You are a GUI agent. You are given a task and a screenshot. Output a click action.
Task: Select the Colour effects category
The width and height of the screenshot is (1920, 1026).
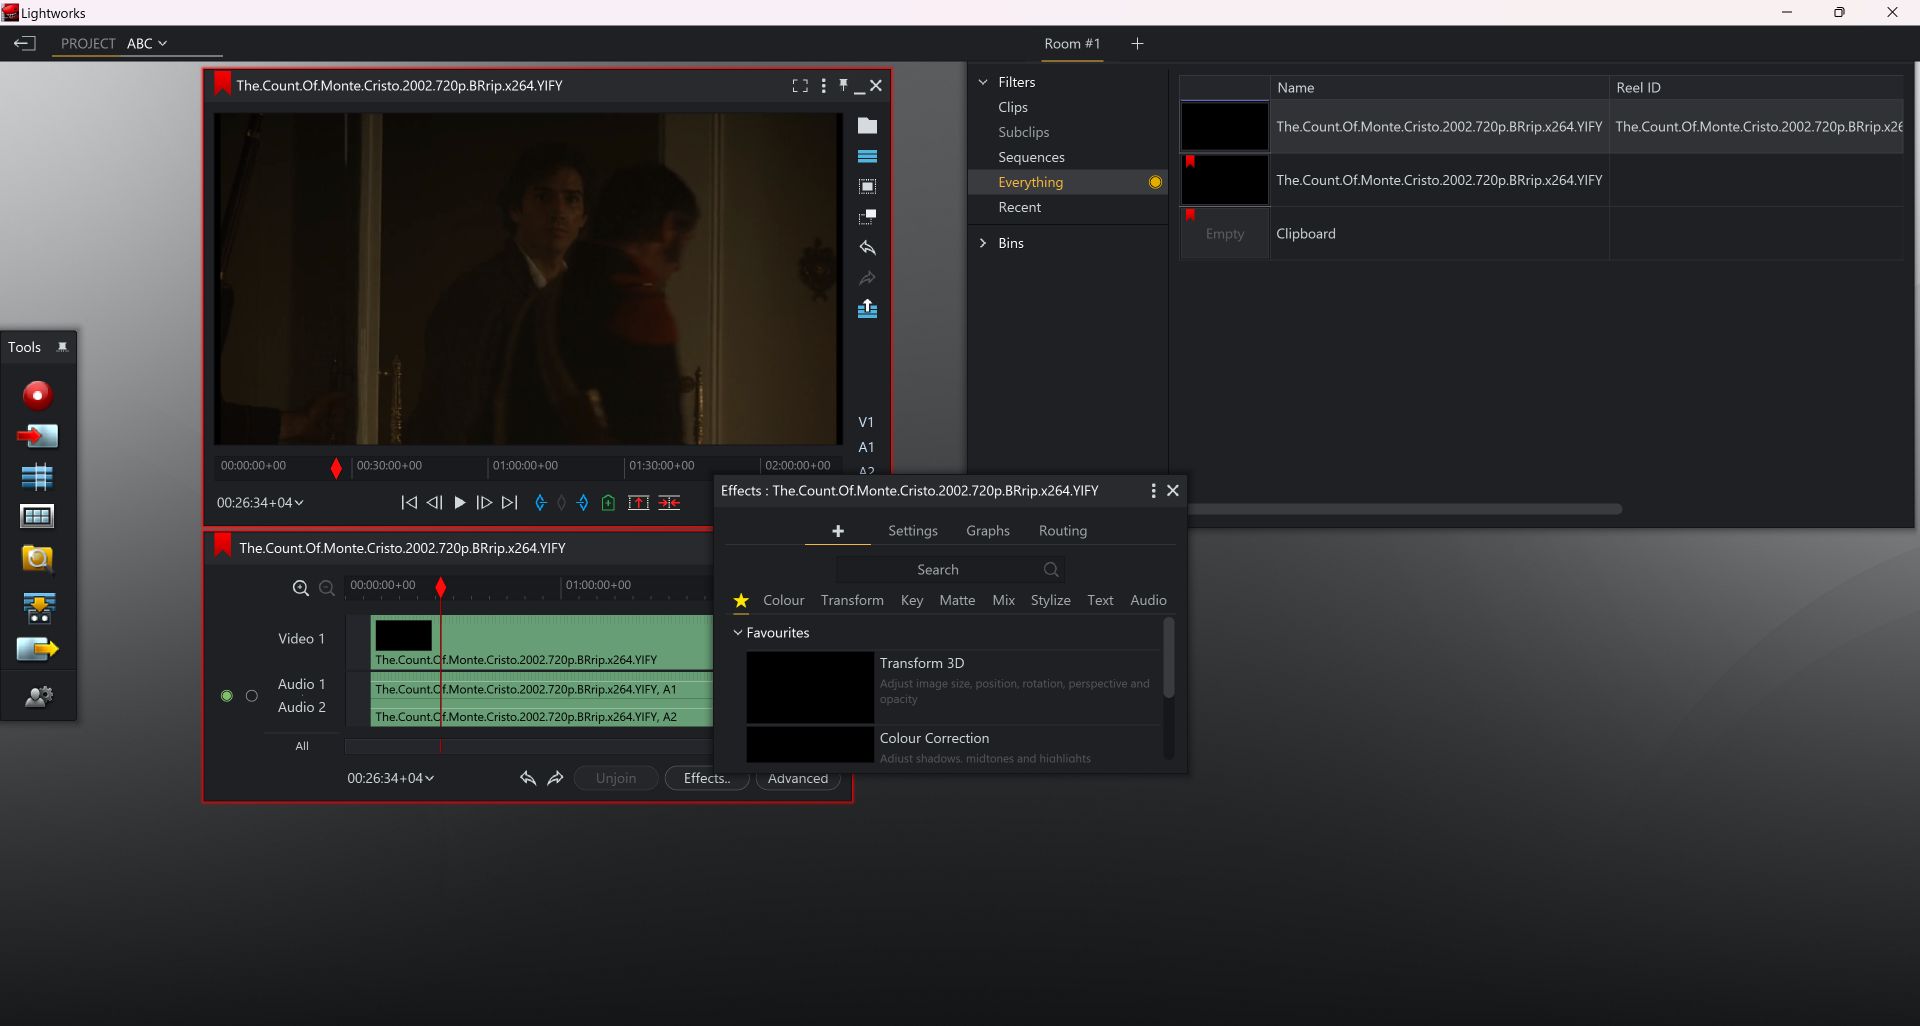pos(784,600)
